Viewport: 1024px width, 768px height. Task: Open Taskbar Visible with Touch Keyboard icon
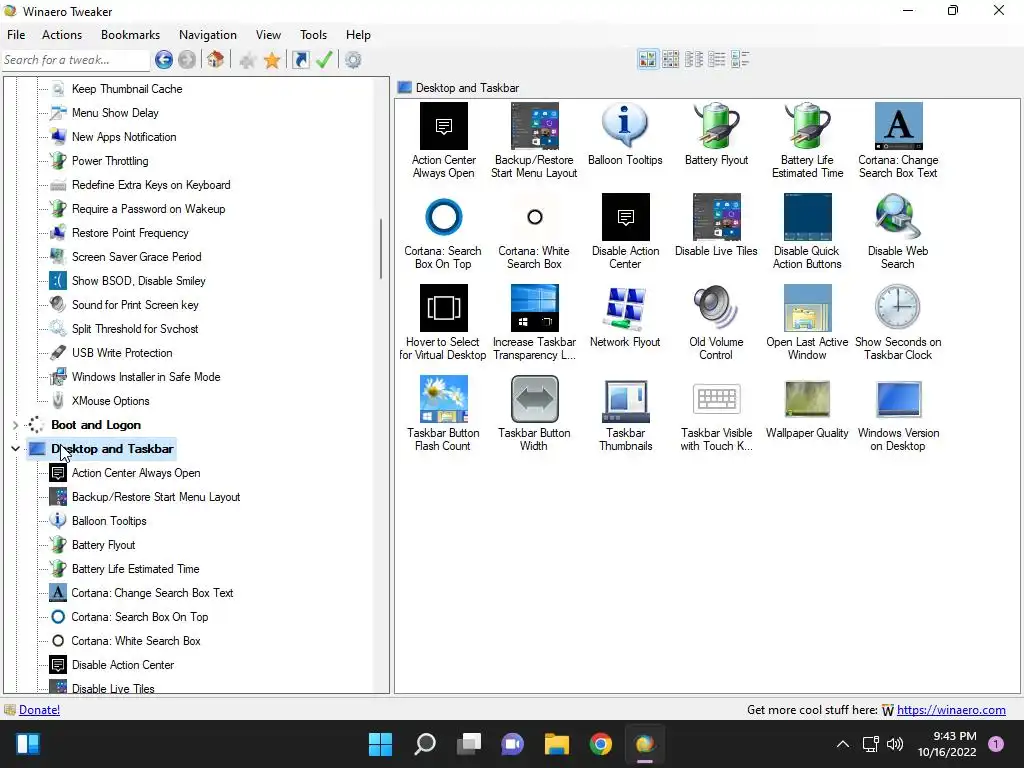(x=716, y=398)
